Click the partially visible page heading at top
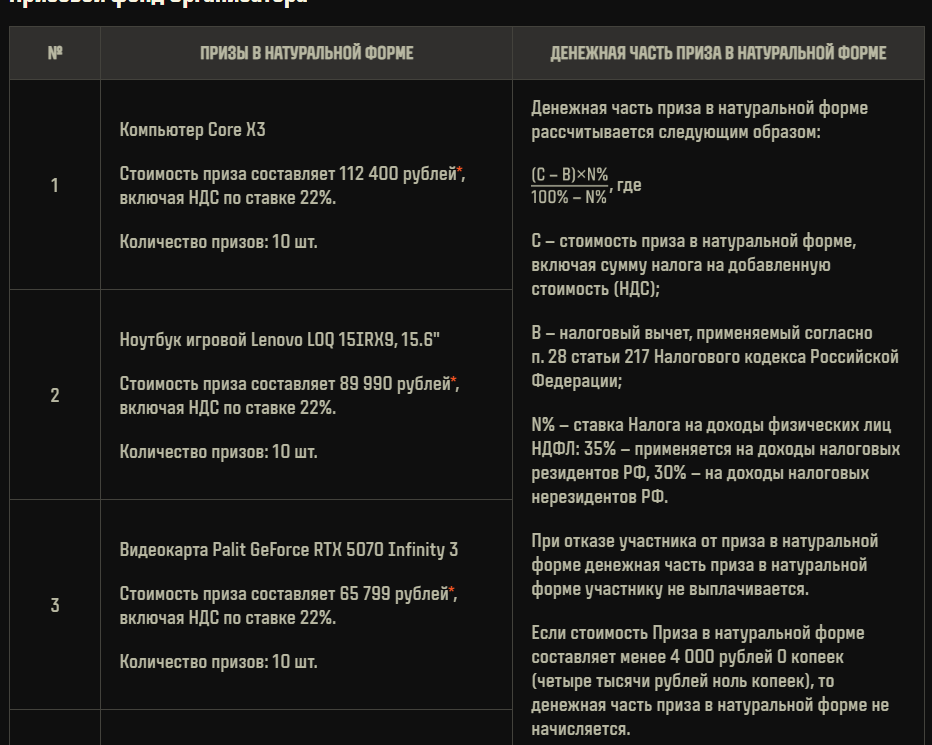The image size is (932, 745). click(x=159, y=2)
